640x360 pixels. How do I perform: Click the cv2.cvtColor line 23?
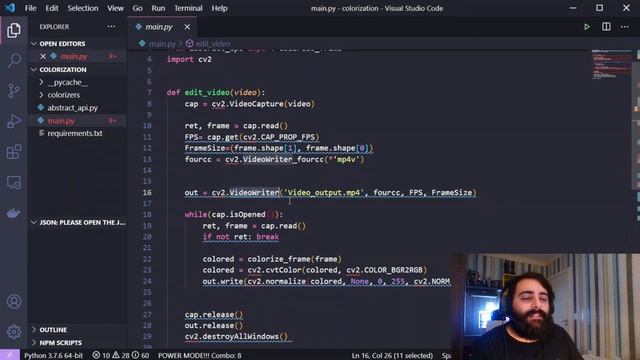pyautogui.click(x=314, y=270)
